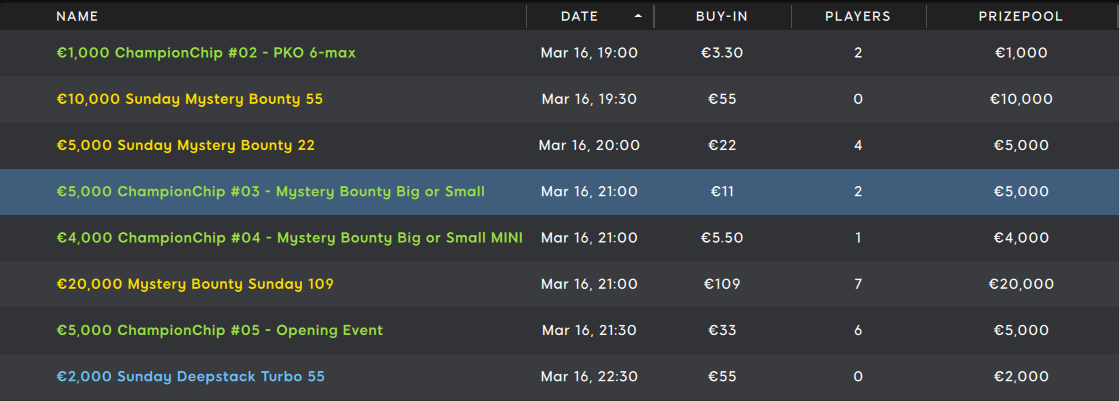Click the €10,000 prizepool value
This screenshot has width=1119, height=401.
1021,99
